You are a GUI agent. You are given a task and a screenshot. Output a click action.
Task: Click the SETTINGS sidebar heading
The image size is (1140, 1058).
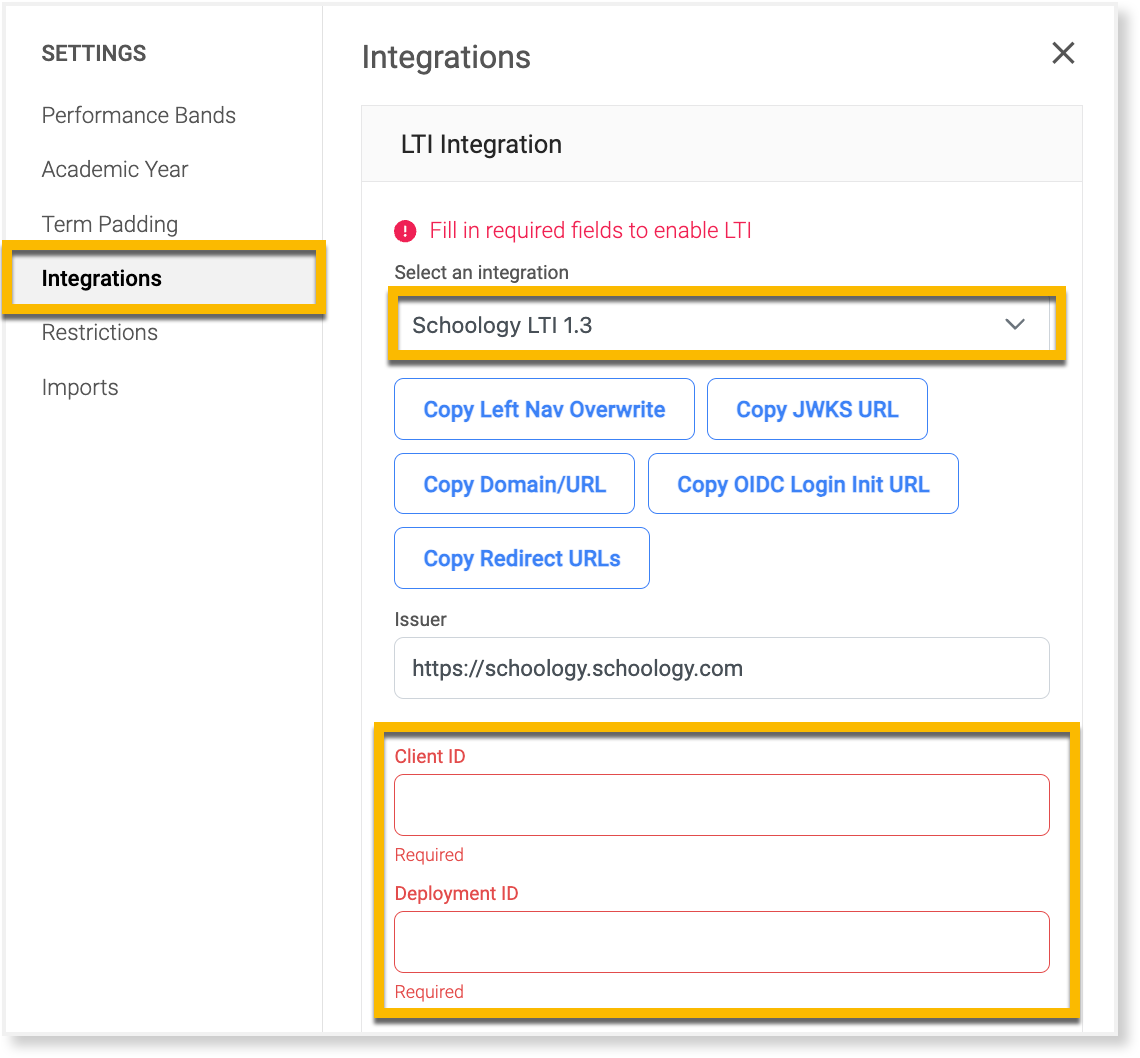click(x=94, y=53)
